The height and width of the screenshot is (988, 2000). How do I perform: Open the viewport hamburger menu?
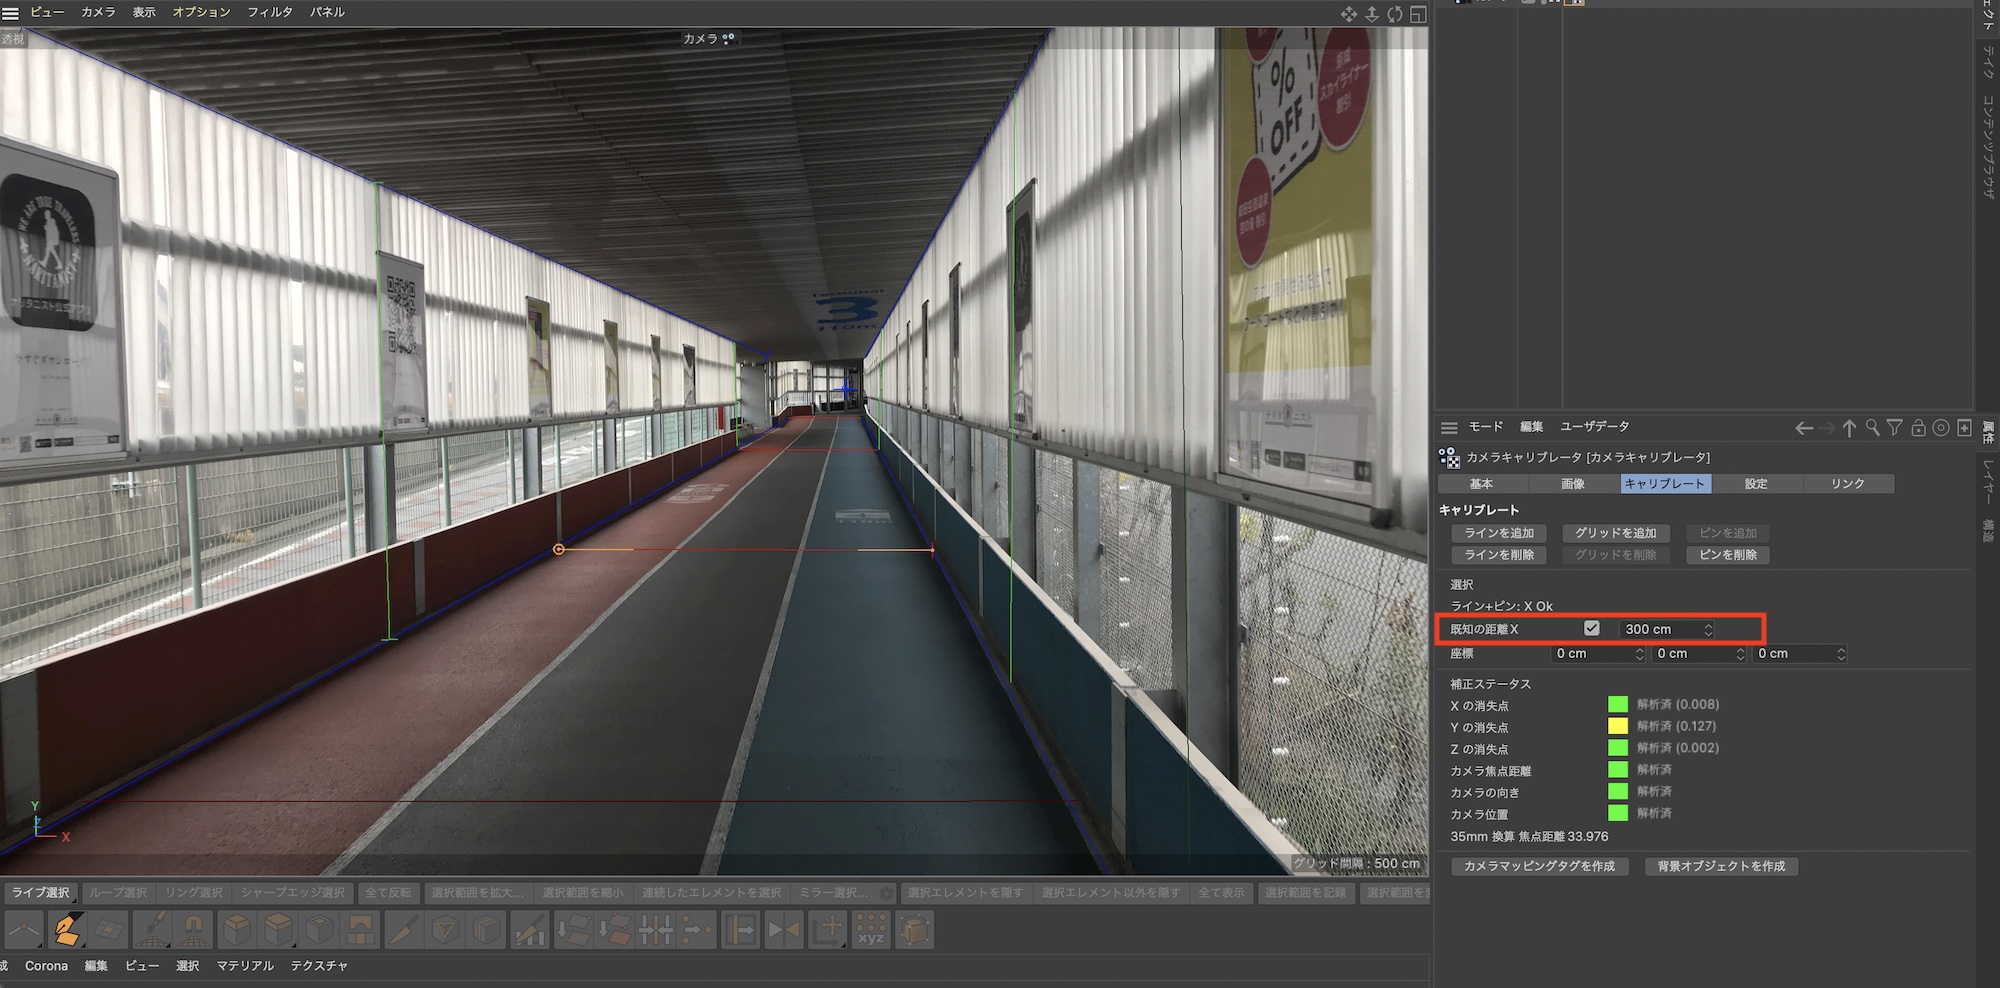pyautogui.click(x=11, y=13)
